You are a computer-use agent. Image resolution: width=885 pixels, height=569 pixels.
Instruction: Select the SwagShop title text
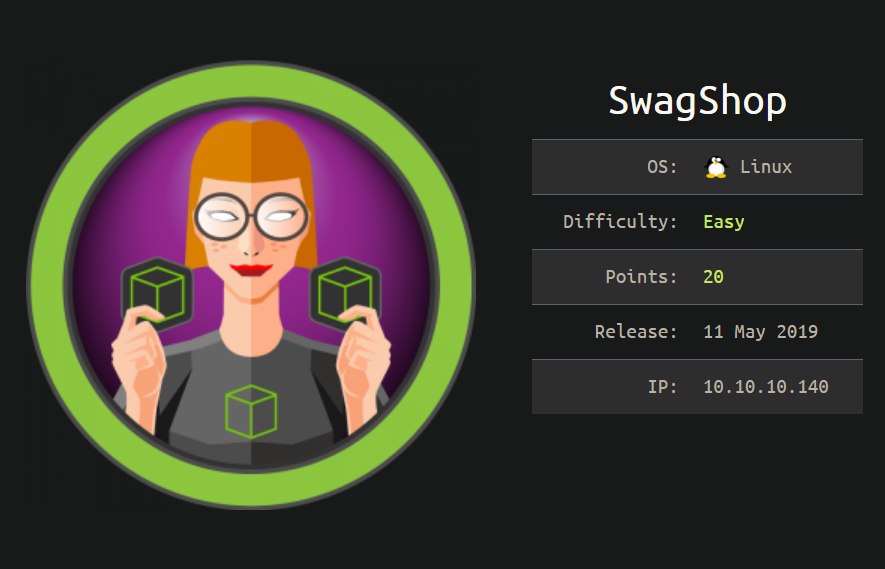click(698, 101)
